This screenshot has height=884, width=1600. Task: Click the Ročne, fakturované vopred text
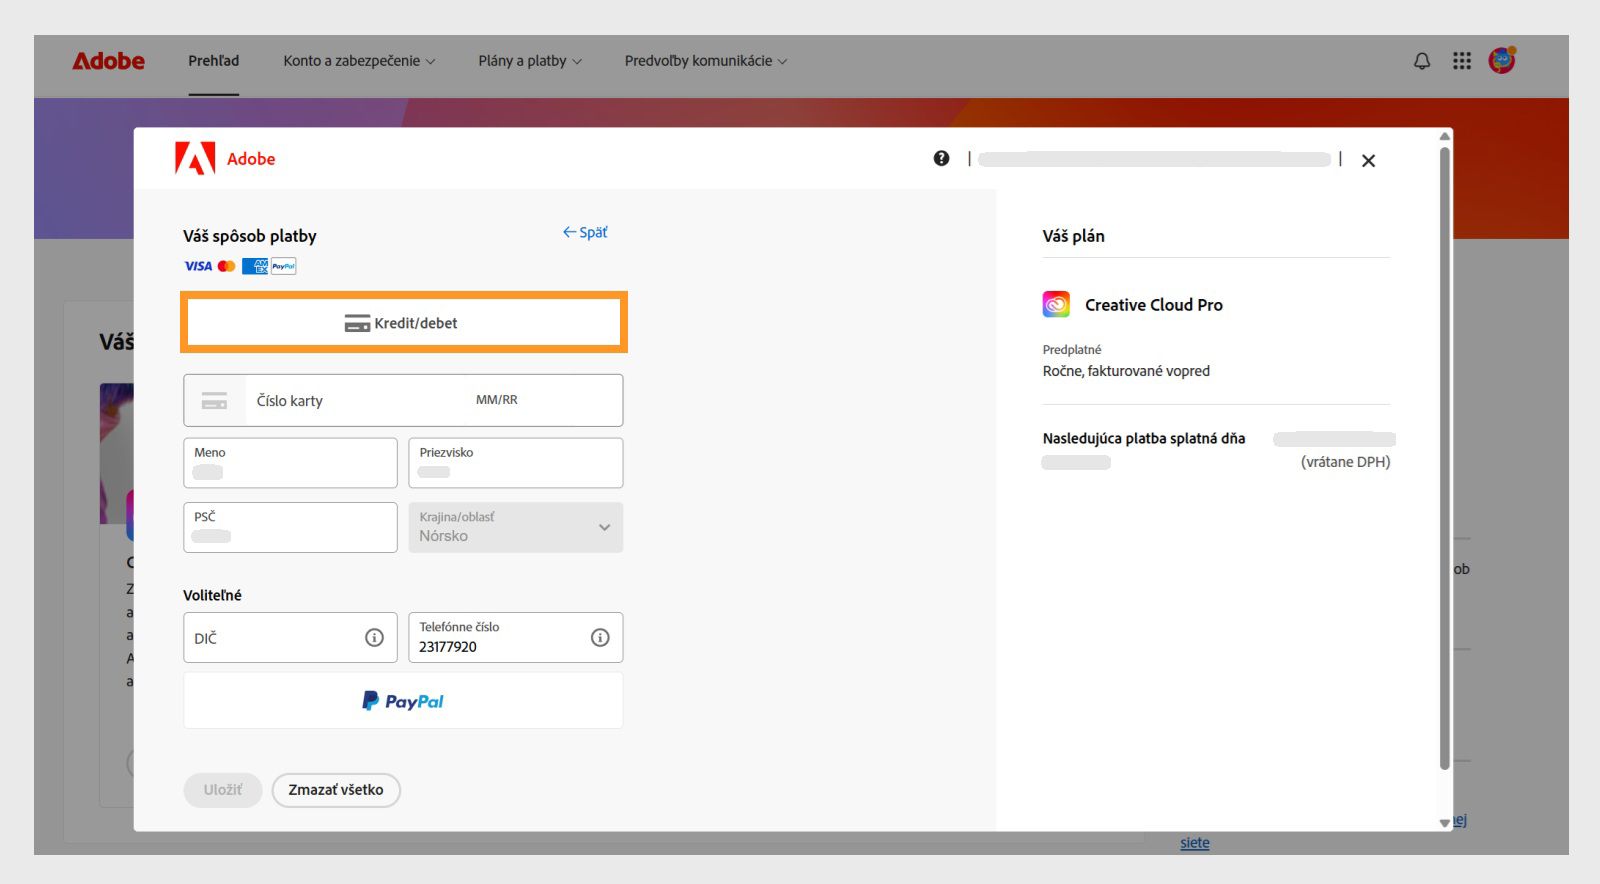coord(1126,371)
